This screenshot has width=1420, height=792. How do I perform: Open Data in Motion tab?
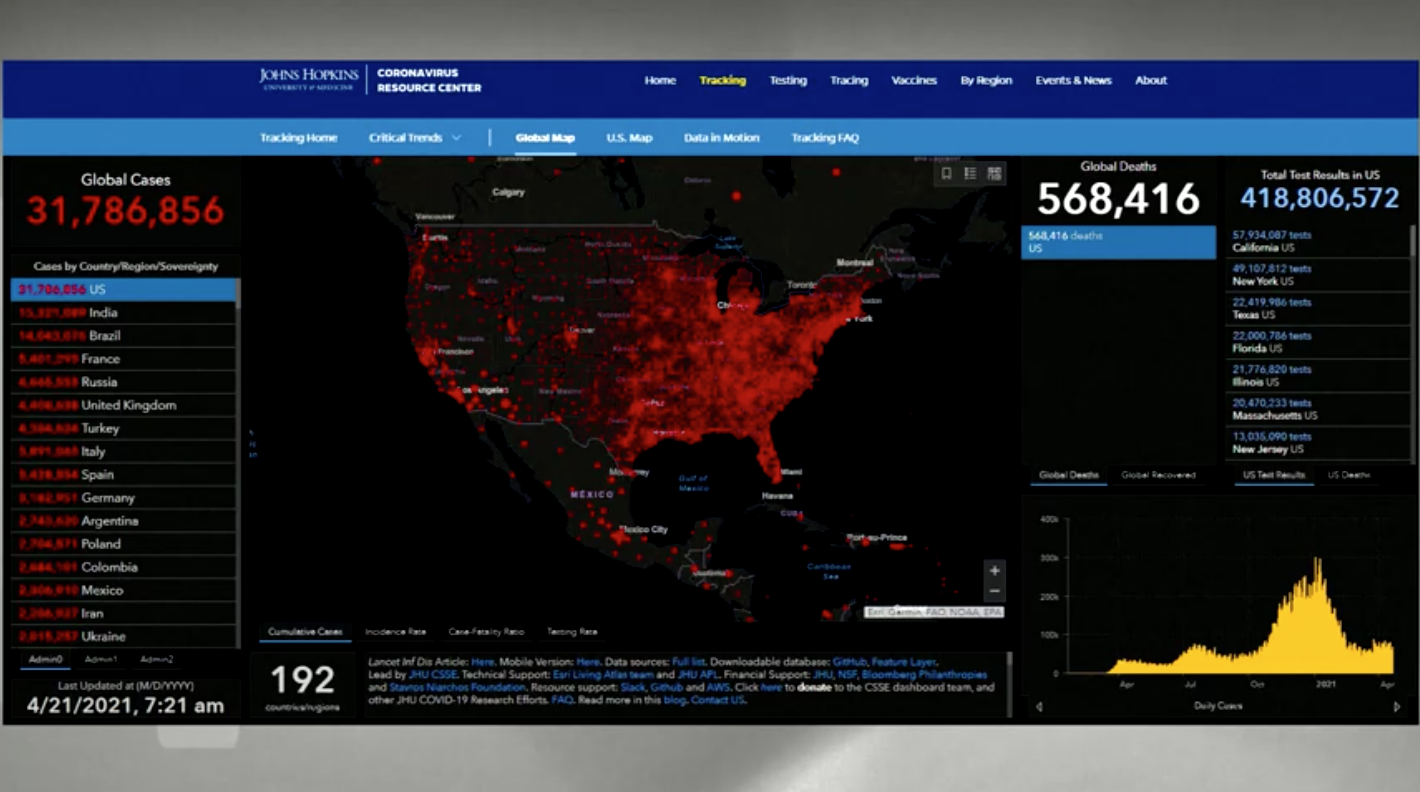[x=721, y=138]
